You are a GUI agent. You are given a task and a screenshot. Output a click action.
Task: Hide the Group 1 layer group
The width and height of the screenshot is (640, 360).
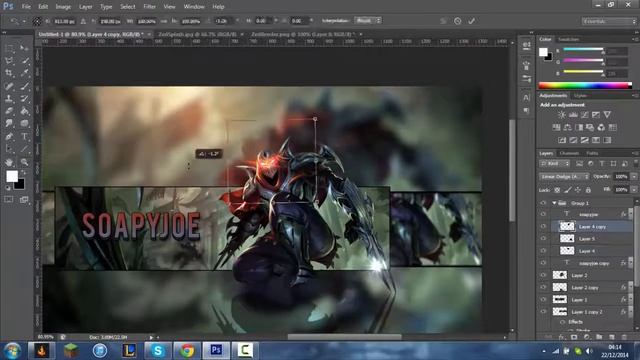(x=543, y=203)
